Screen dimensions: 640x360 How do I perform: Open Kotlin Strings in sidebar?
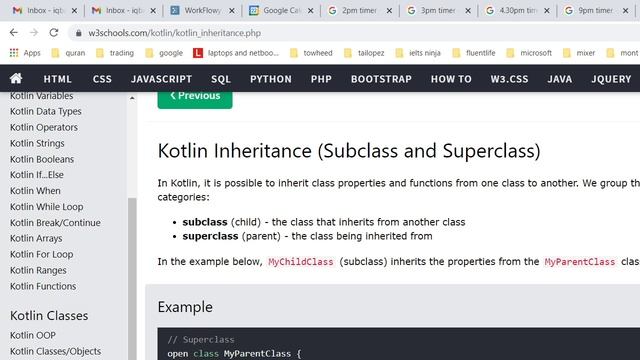[37, 143]
